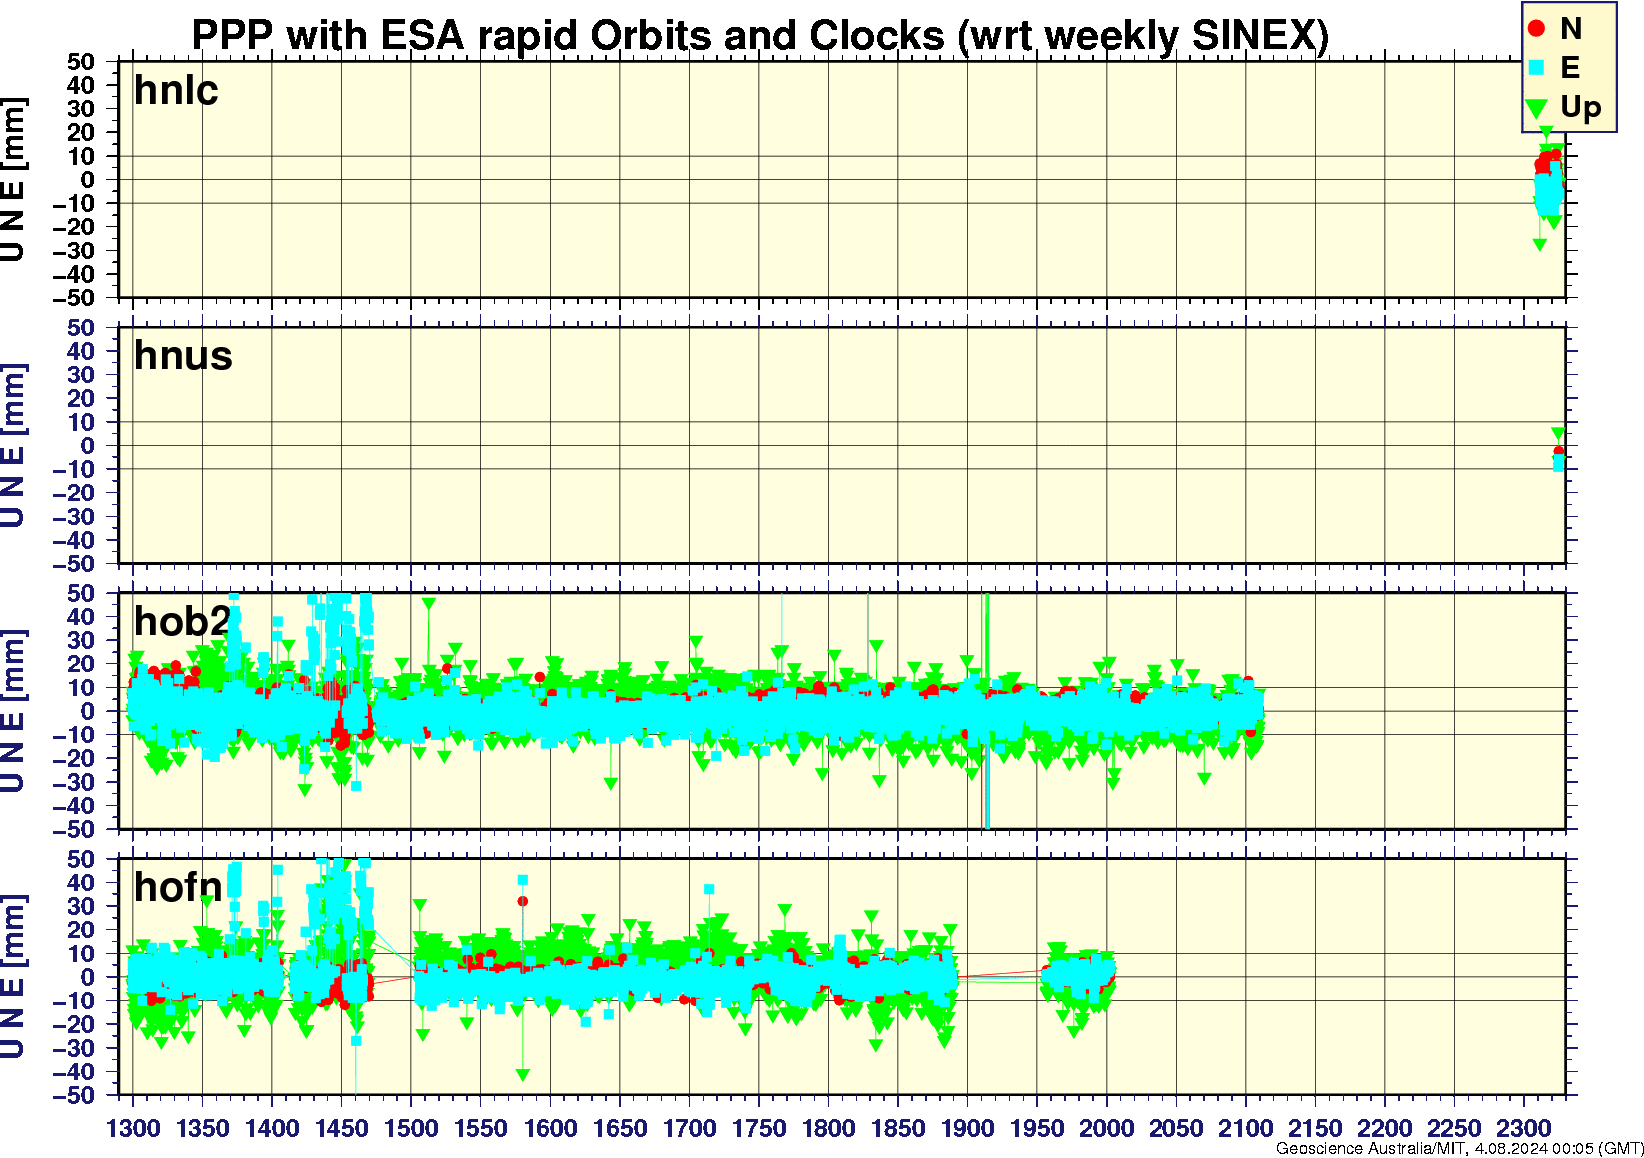This screenshot has width=1644, height=1158.
Task: Click the 2150 x-axis tick label
Action: 1315,1128
